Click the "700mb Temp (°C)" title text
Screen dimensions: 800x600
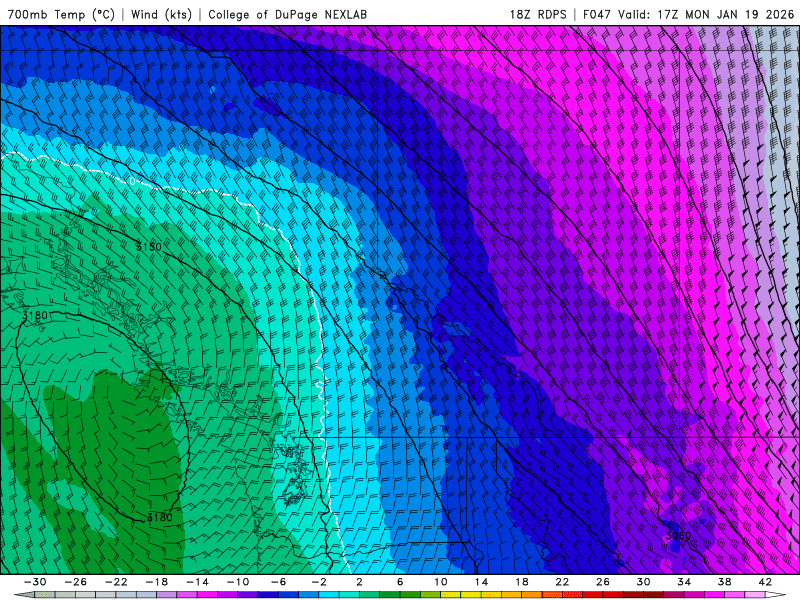(61, 14)
